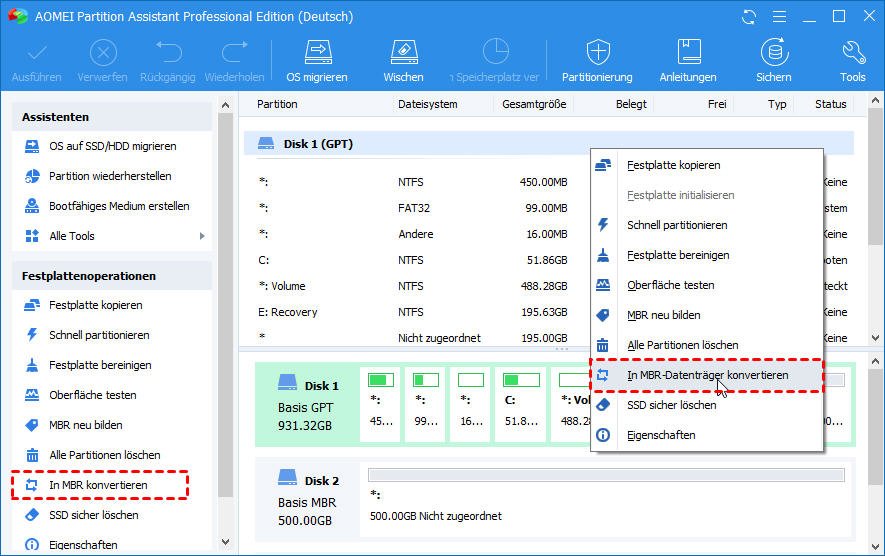Choose Oberfläche testen from context menu
The height and width of the screenshot is (556, 885).
[707, 285]
